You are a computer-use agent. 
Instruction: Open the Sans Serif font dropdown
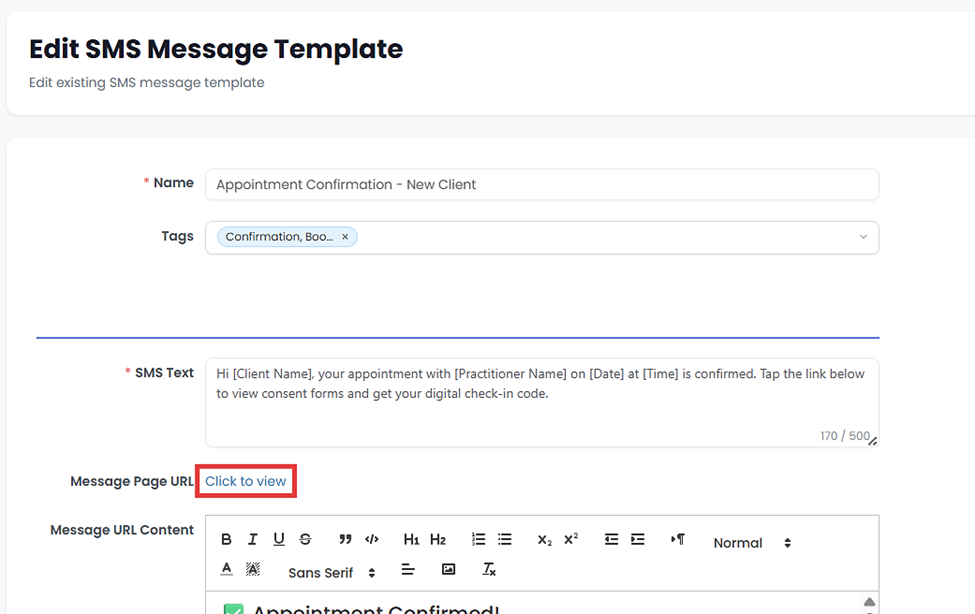(x=331, y=573)
